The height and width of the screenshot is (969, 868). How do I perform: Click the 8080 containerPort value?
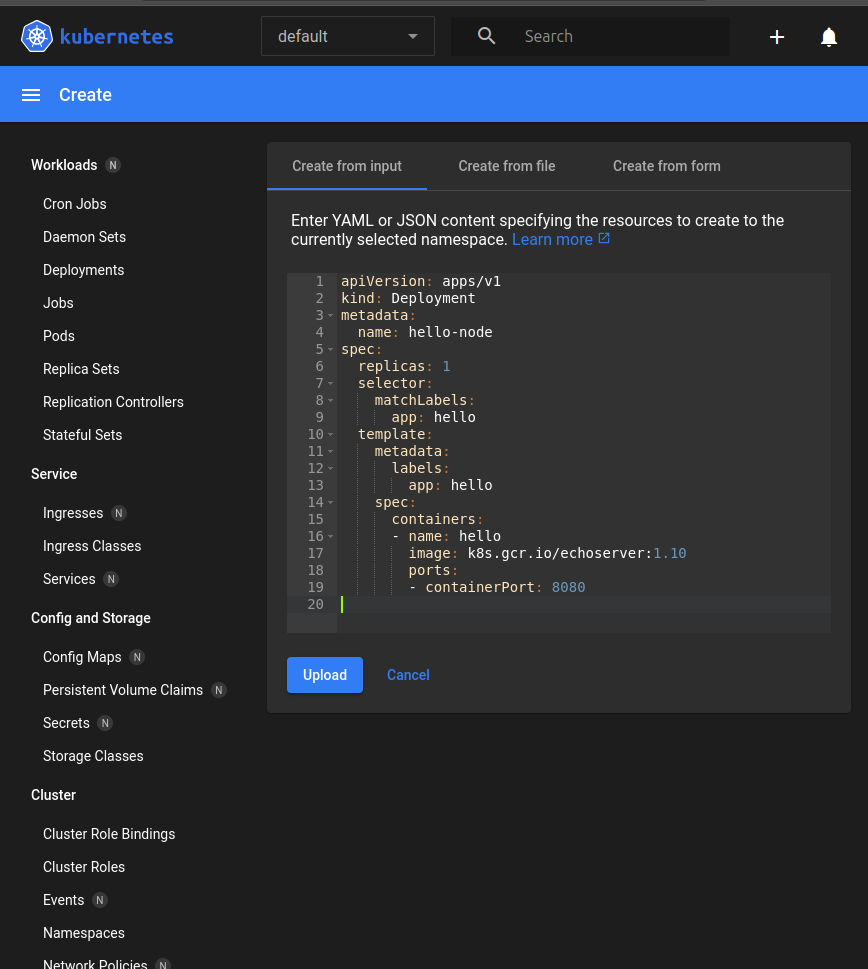568,588
